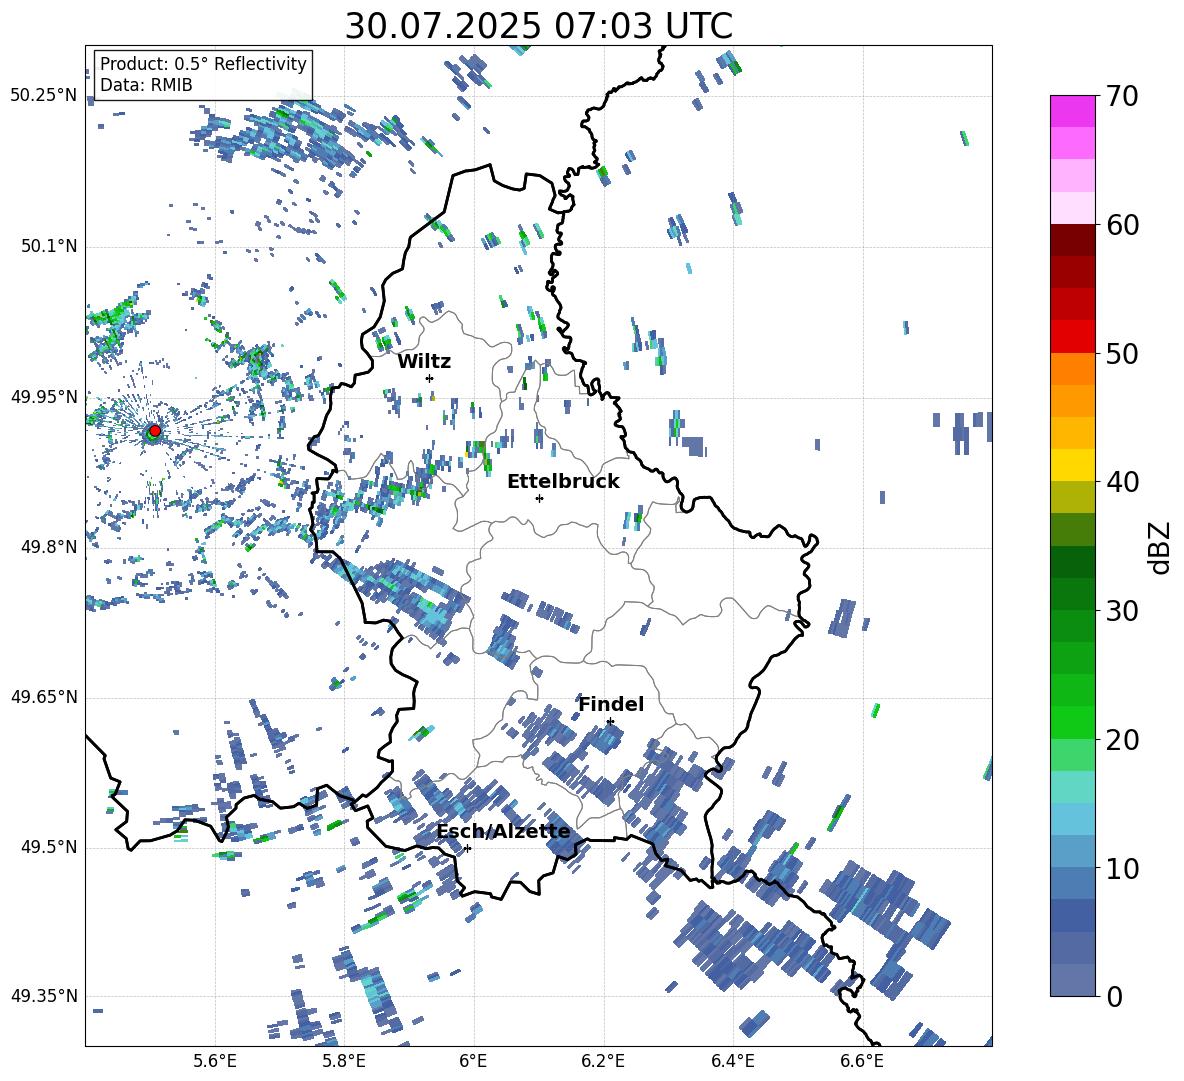Click the 6.2°E longitude label
1184x1081 pixels.
click(603, 1061)
